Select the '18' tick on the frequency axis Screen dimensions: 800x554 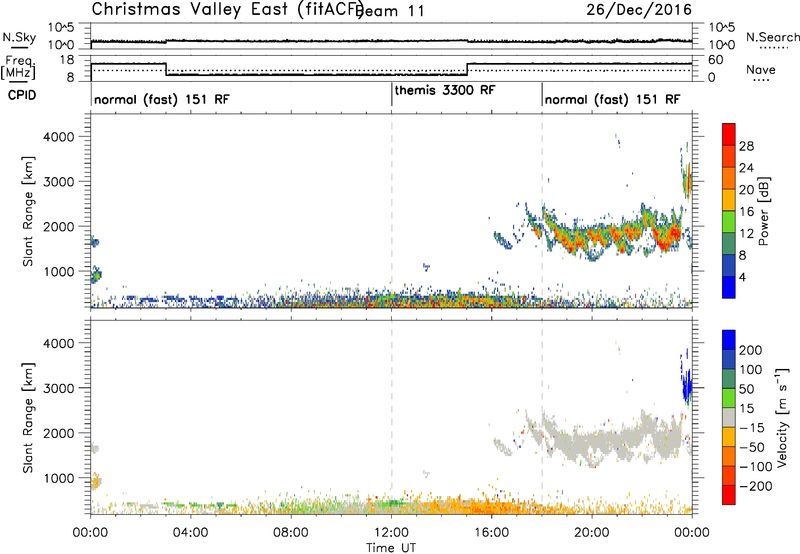[67, 60]
